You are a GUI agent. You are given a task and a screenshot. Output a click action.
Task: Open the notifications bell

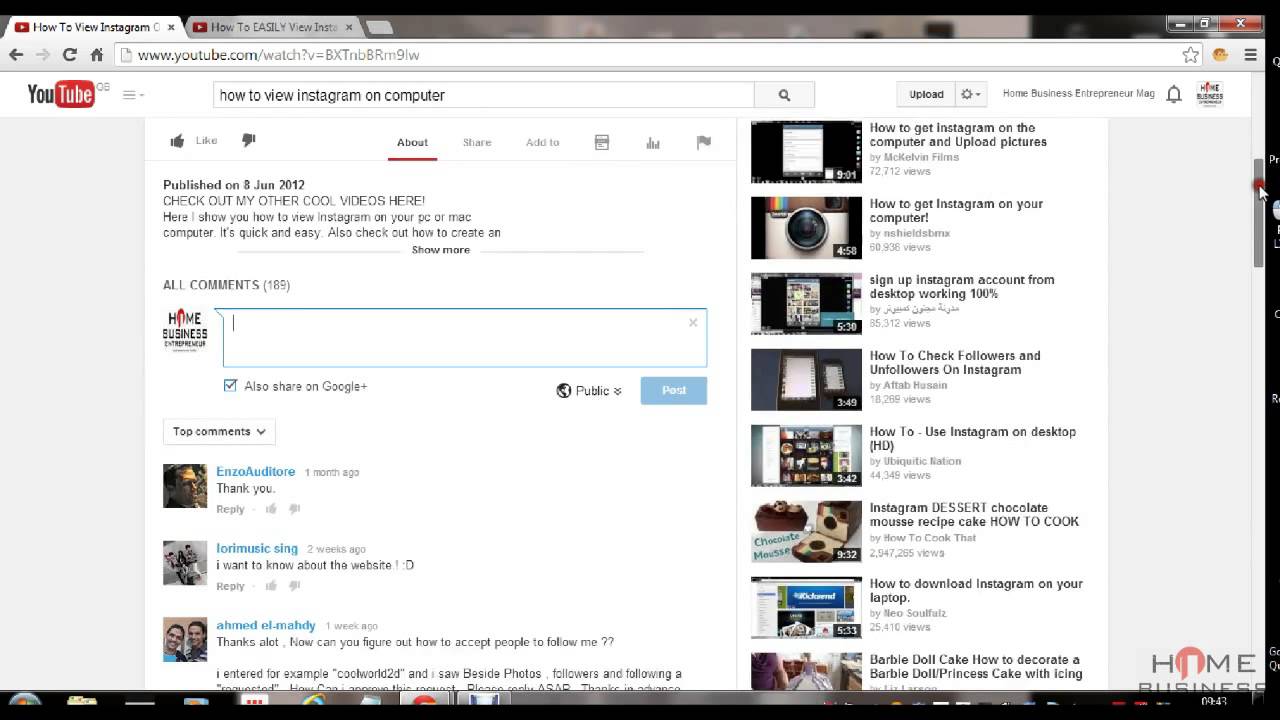[1174, 94]
